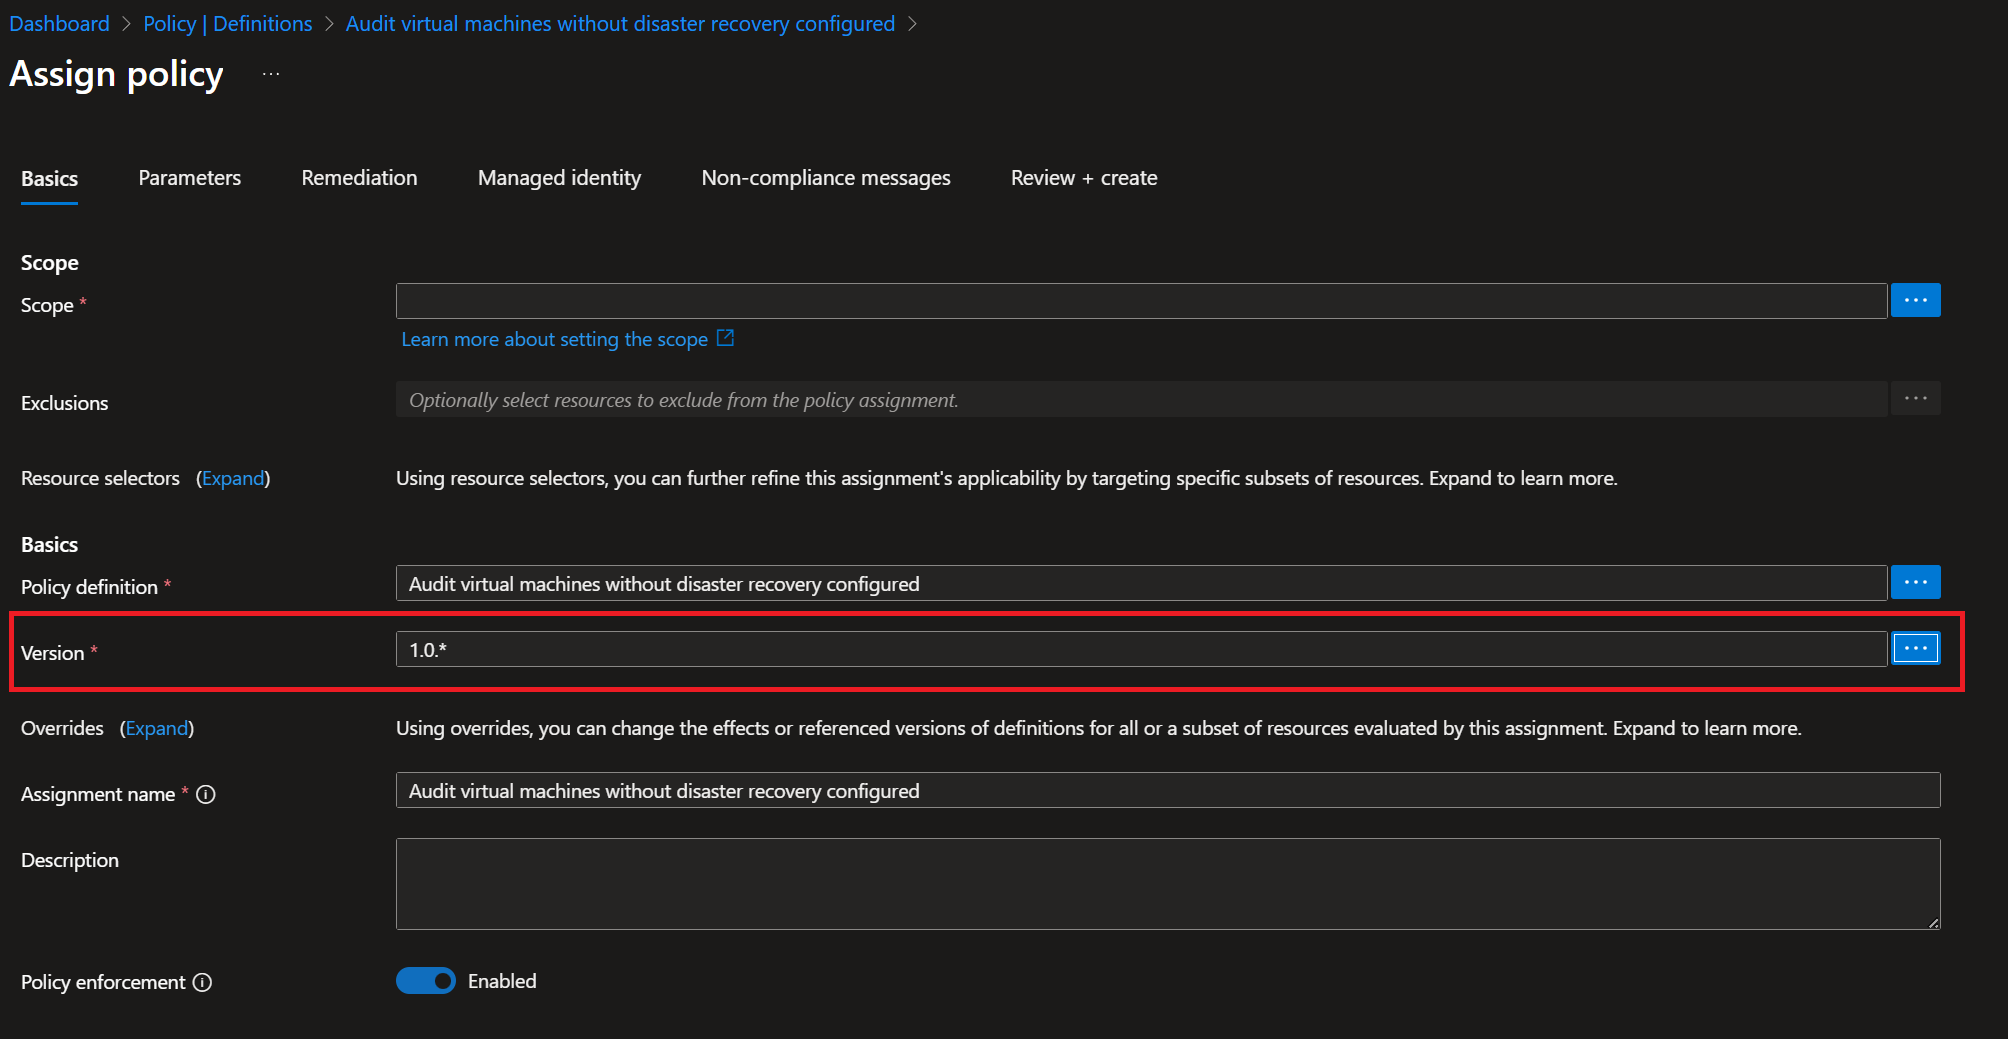This screenshot has height=1039, width=2008.
Task: Click the Version field showing 1.0.*
Action: (x=1140, y=648)
